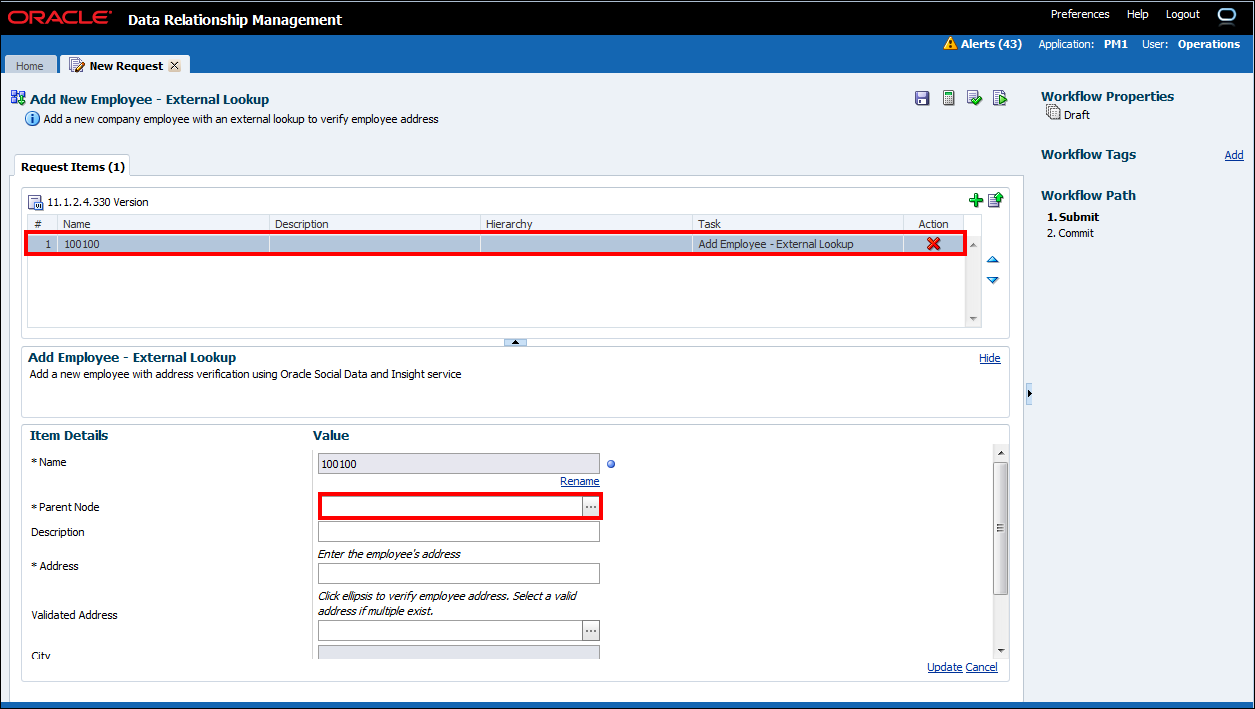
Task: Click the Save request icon
Action: pyautogui.click(x=922, y=98)
